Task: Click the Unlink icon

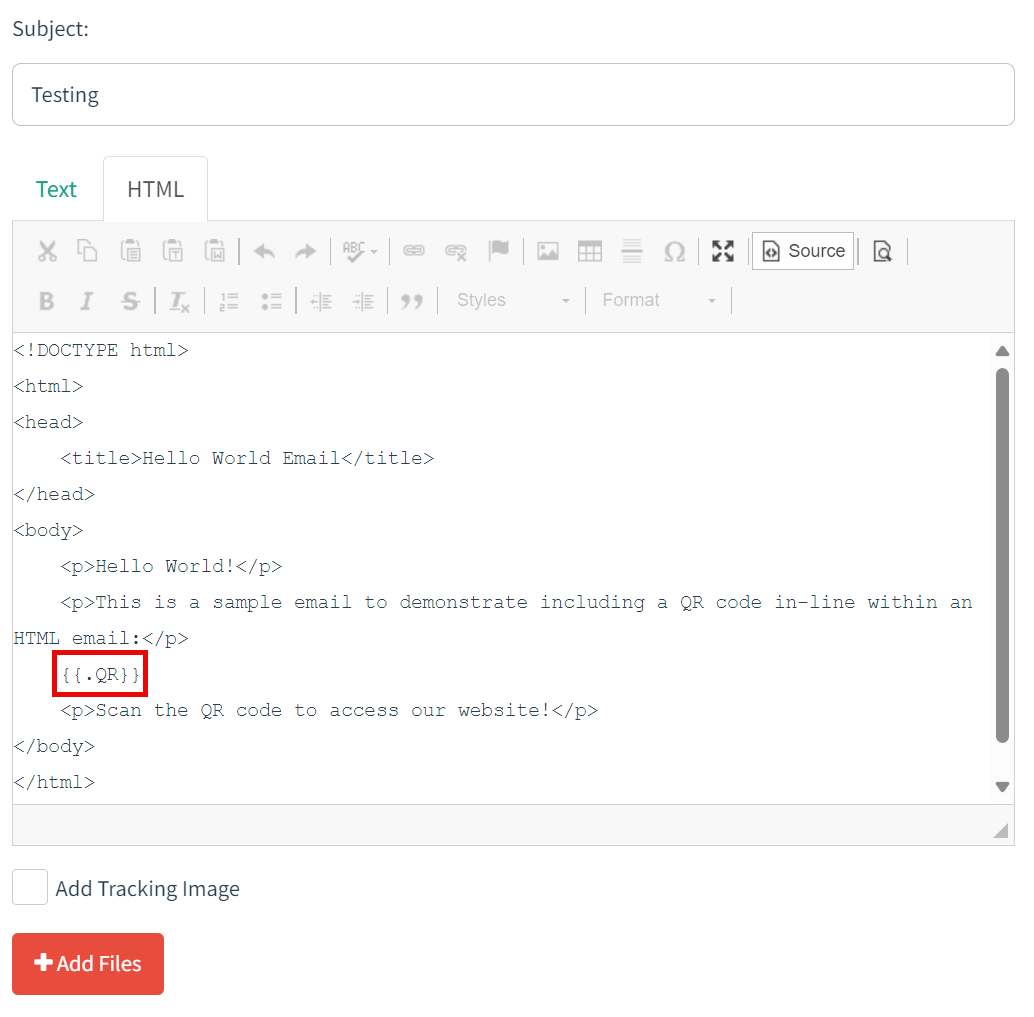Action: pos(456,251)
